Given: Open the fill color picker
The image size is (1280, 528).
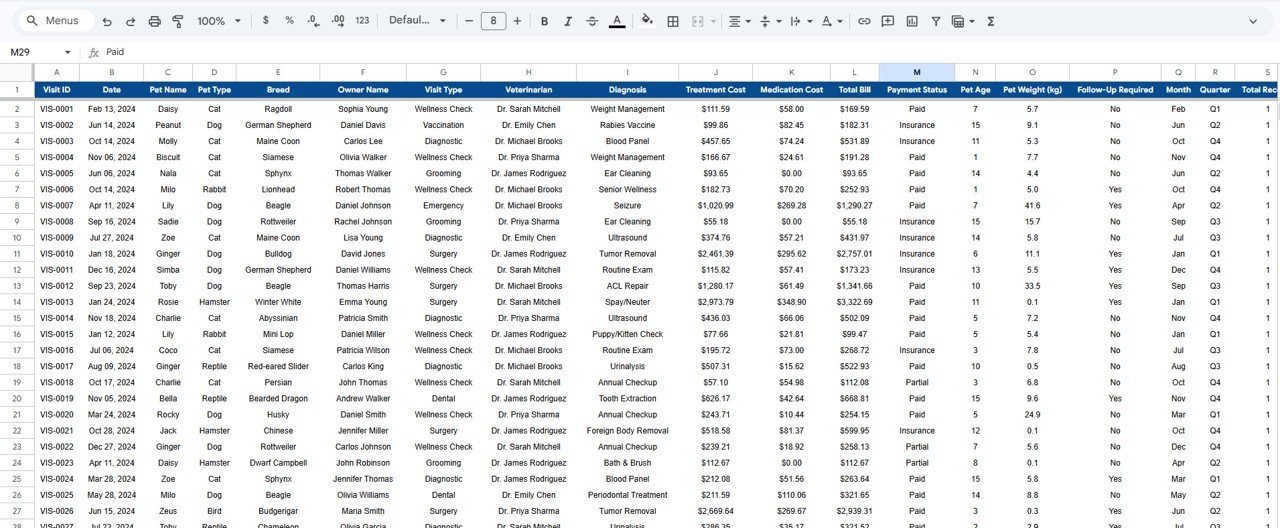Looking at the screenshot, I should click(x=647, y=21).
